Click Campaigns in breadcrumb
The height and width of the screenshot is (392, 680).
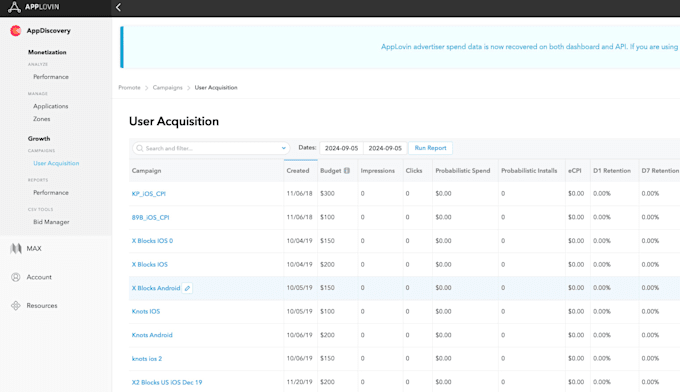[x=167, y=88]
